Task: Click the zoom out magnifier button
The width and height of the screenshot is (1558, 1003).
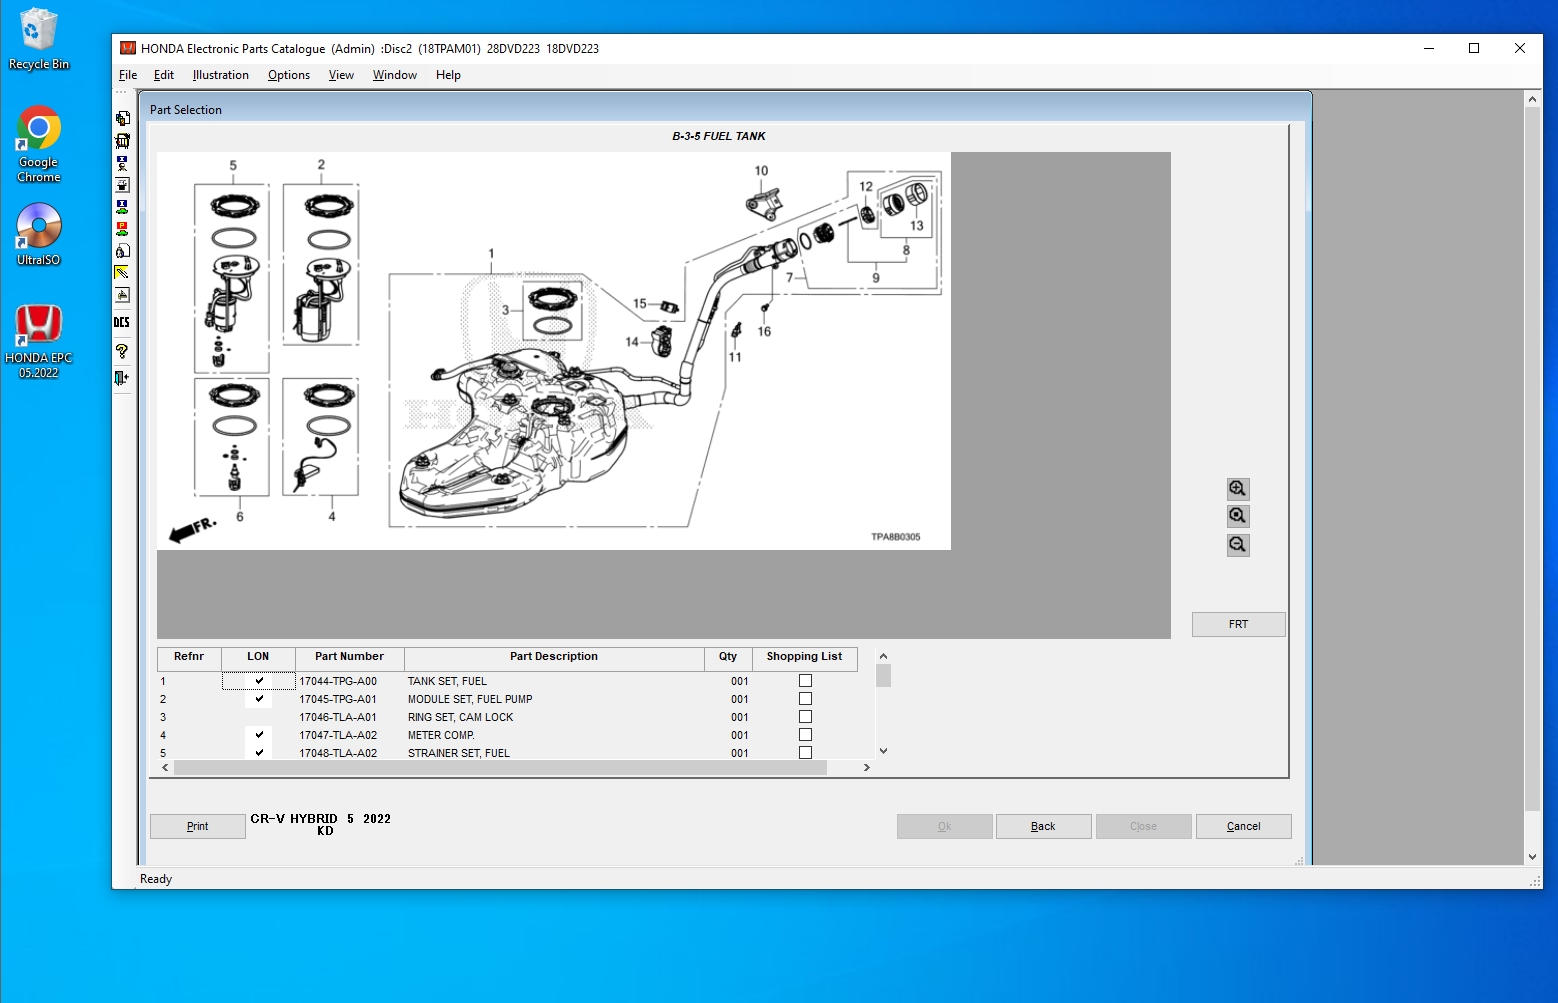Action: point(1237,545)
